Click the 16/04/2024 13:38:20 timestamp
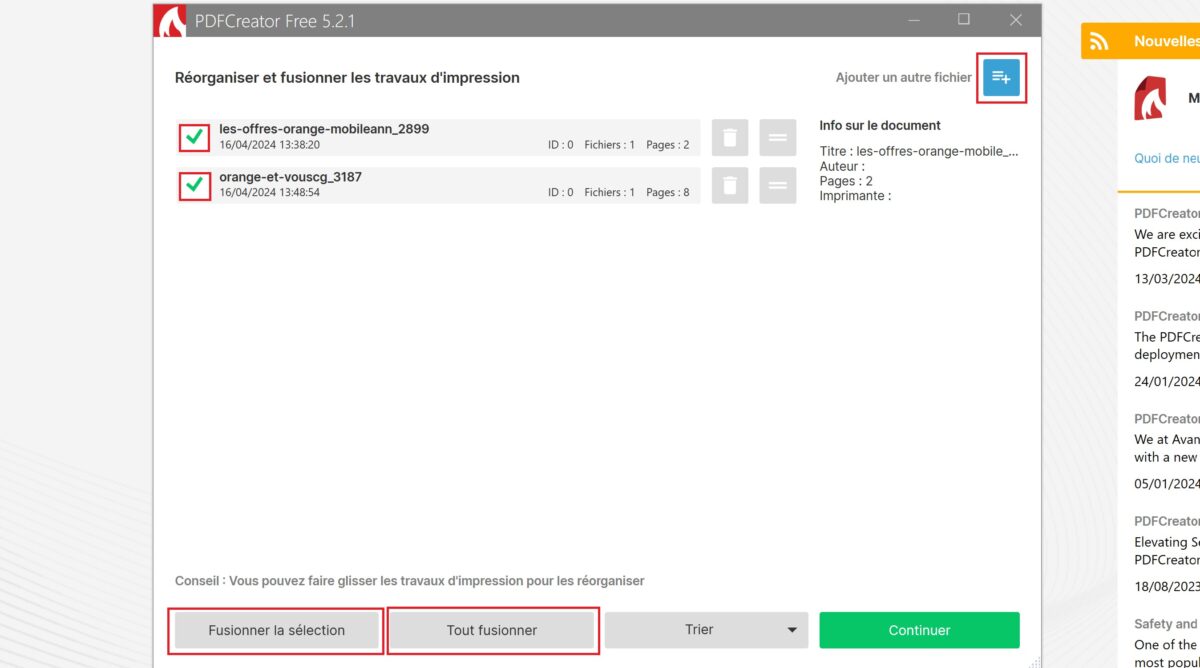The width and height of the screenshot is (1200, 668). pyautogui.click(x=269, y=145)
